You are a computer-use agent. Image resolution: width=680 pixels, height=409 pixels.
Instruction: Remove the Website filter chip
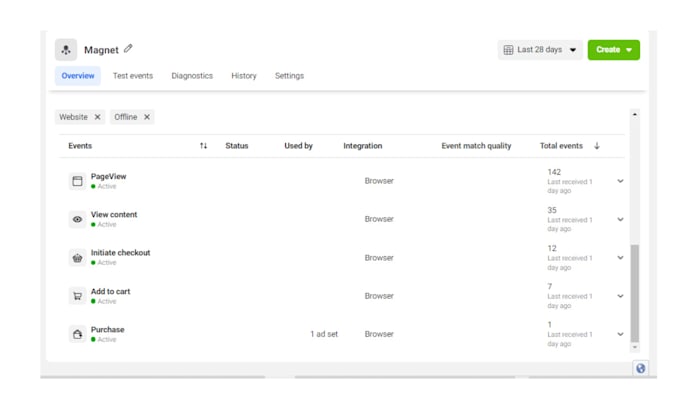(98, 117)
